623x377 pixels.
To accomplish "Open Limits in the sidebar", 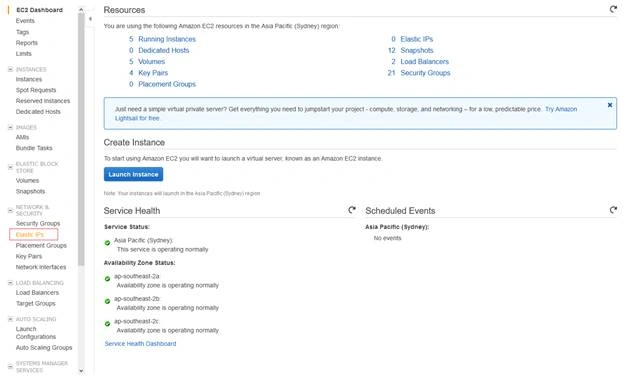I will tap(23, 53).
